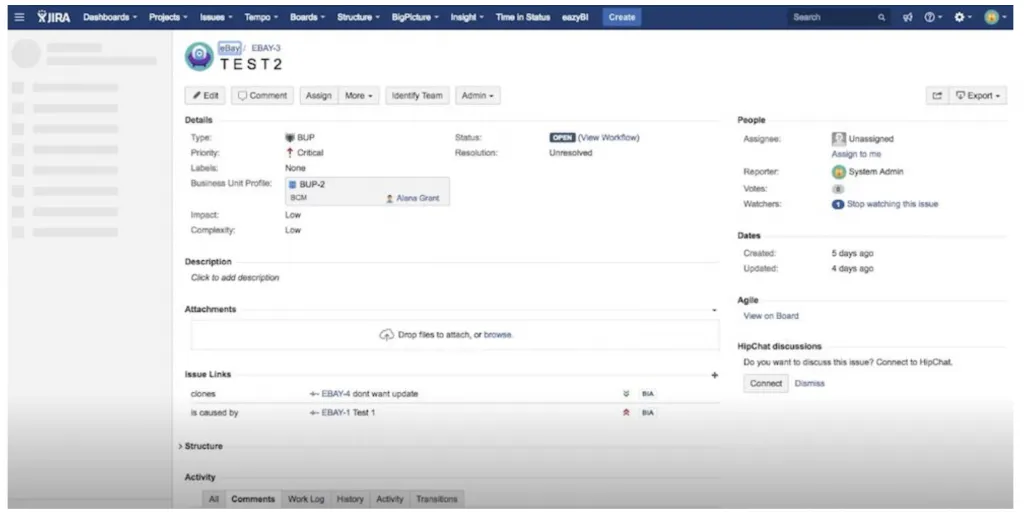This screenshot has width=1024, height=519.
Task: Click the BUP issue type icon
Action: click(290, 138)
